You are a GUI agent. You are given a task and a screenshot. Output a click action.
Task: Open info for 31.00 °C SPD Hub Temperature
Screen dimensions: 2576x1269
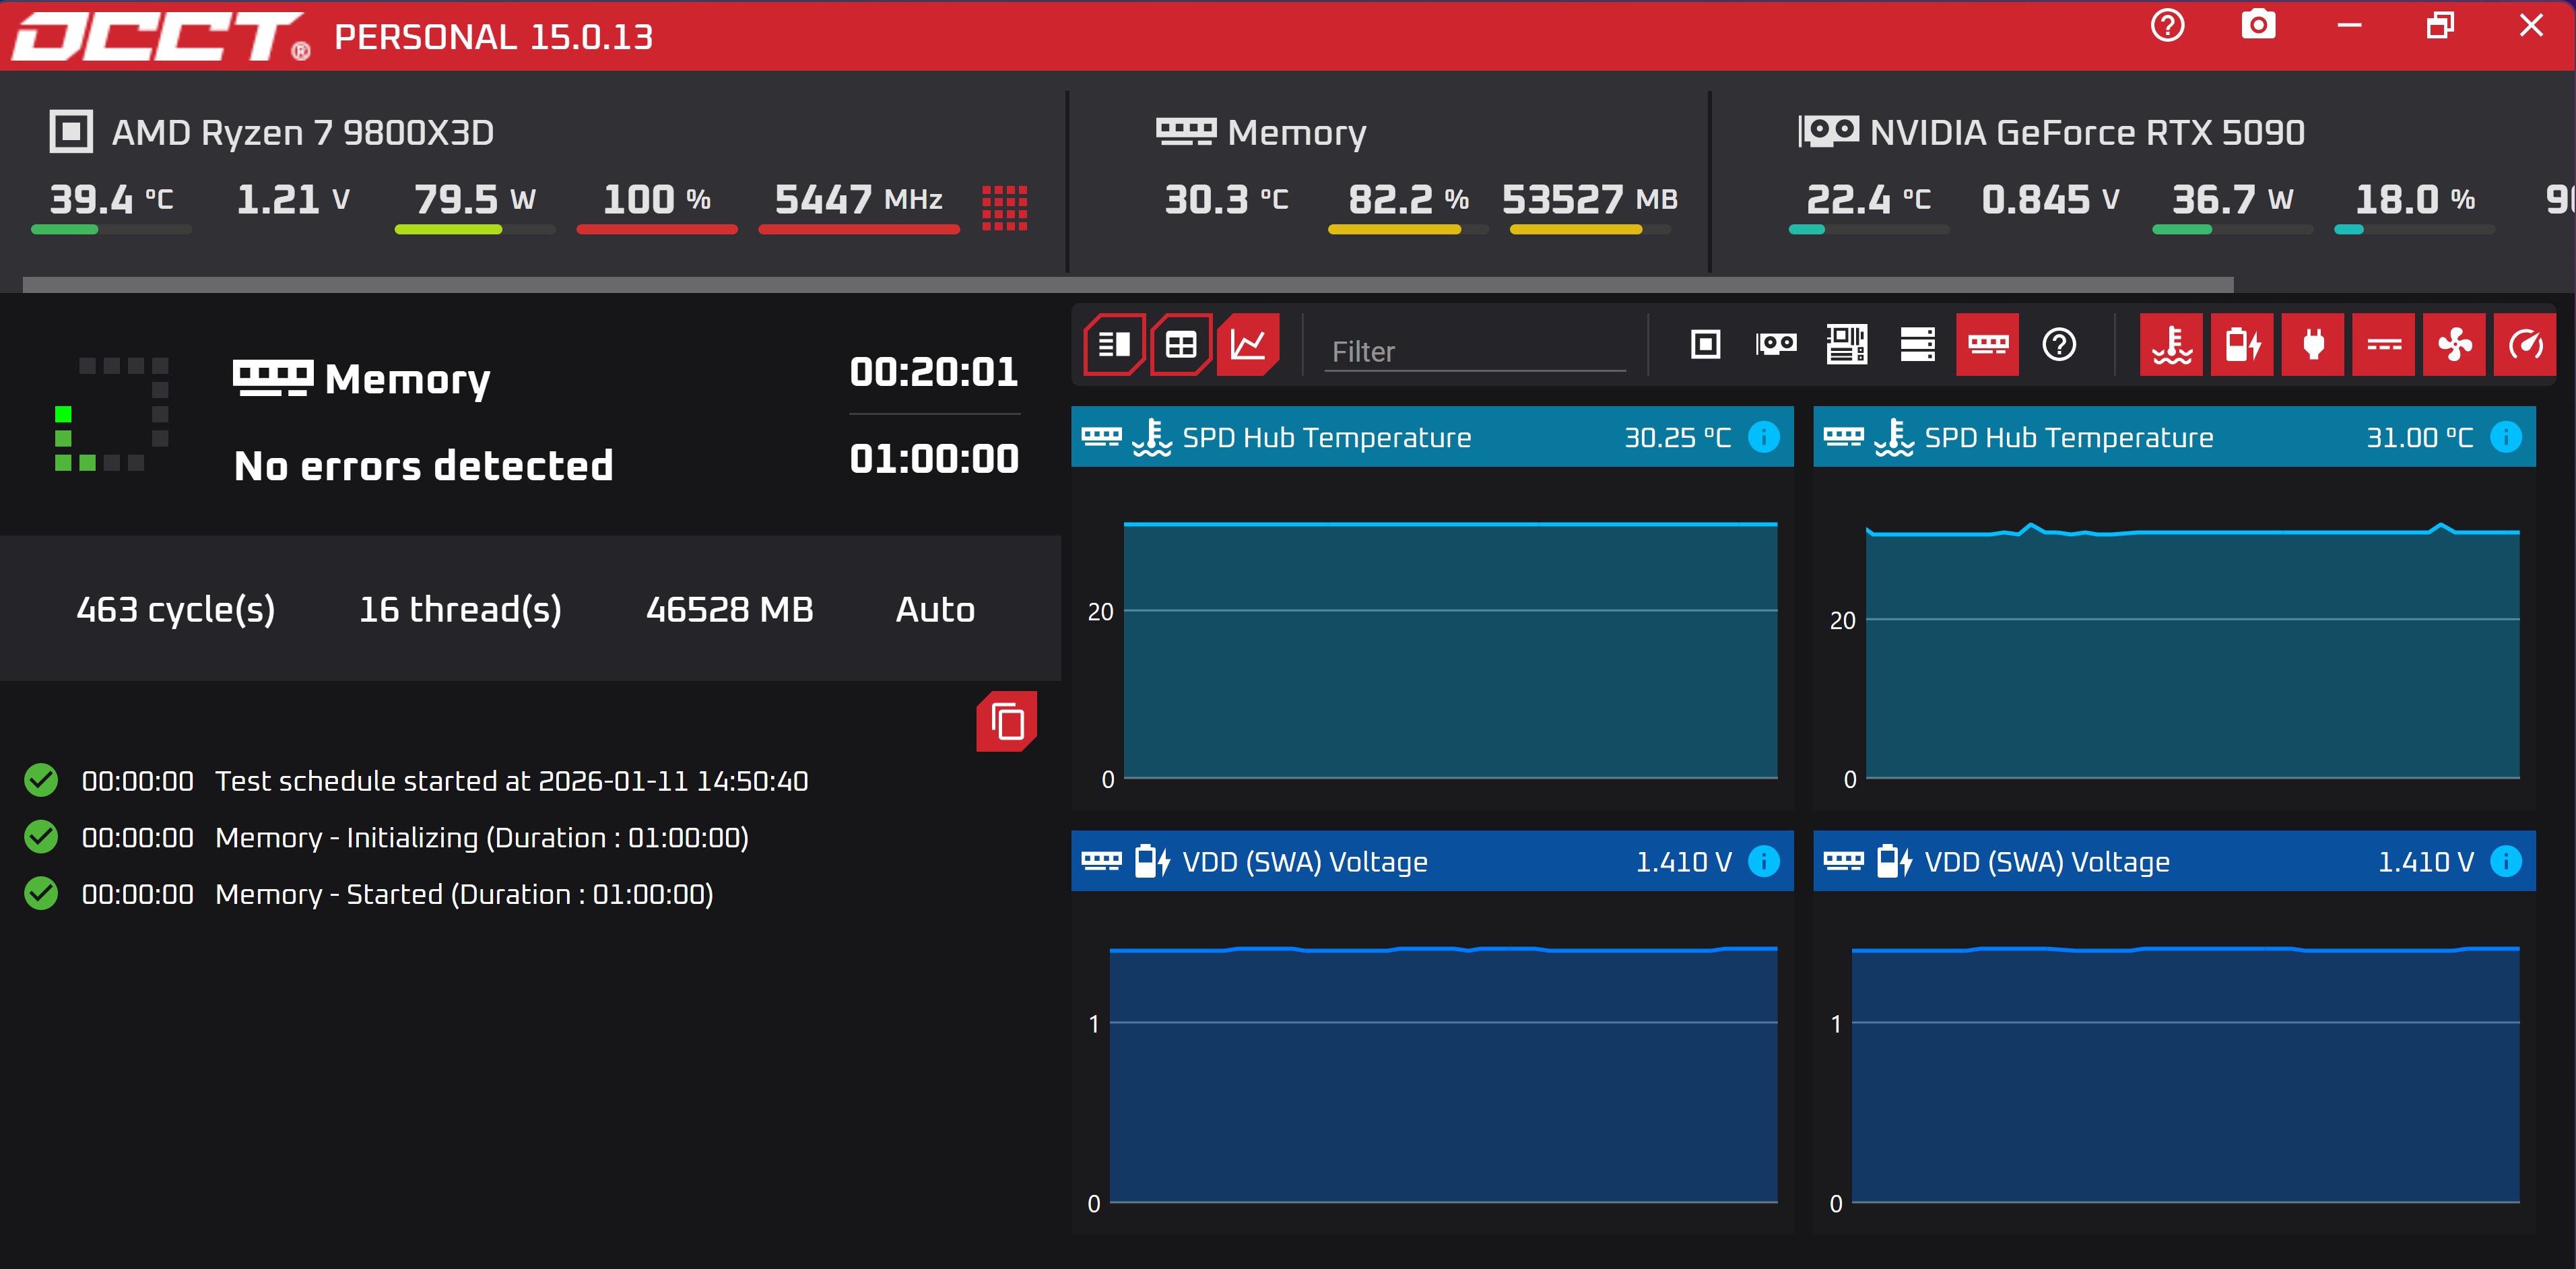(x=2506, y=437)
